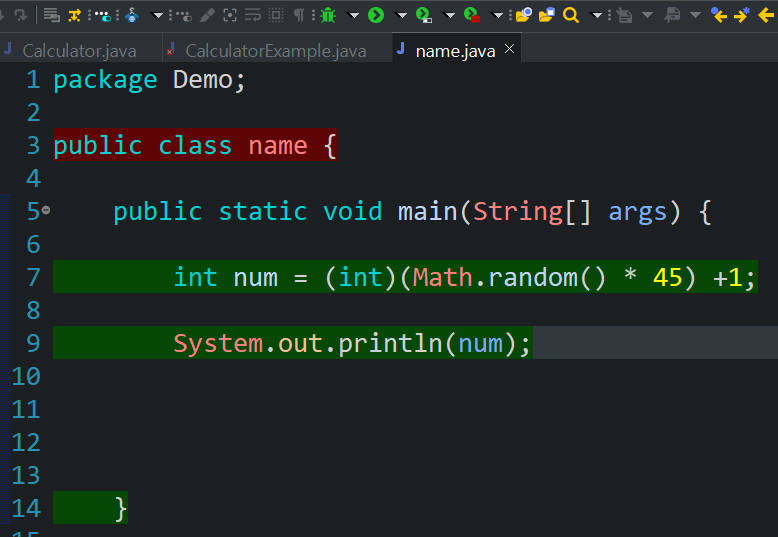Click Java file icon on name.java tab
778x537 pixels.
401,48
